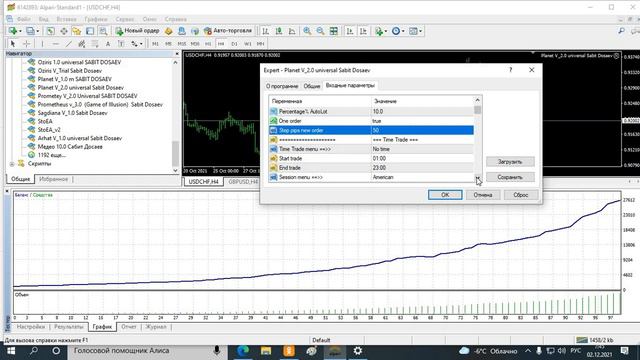Switch to line chart mode
The image size is (640, 360).
pos(292,31)
